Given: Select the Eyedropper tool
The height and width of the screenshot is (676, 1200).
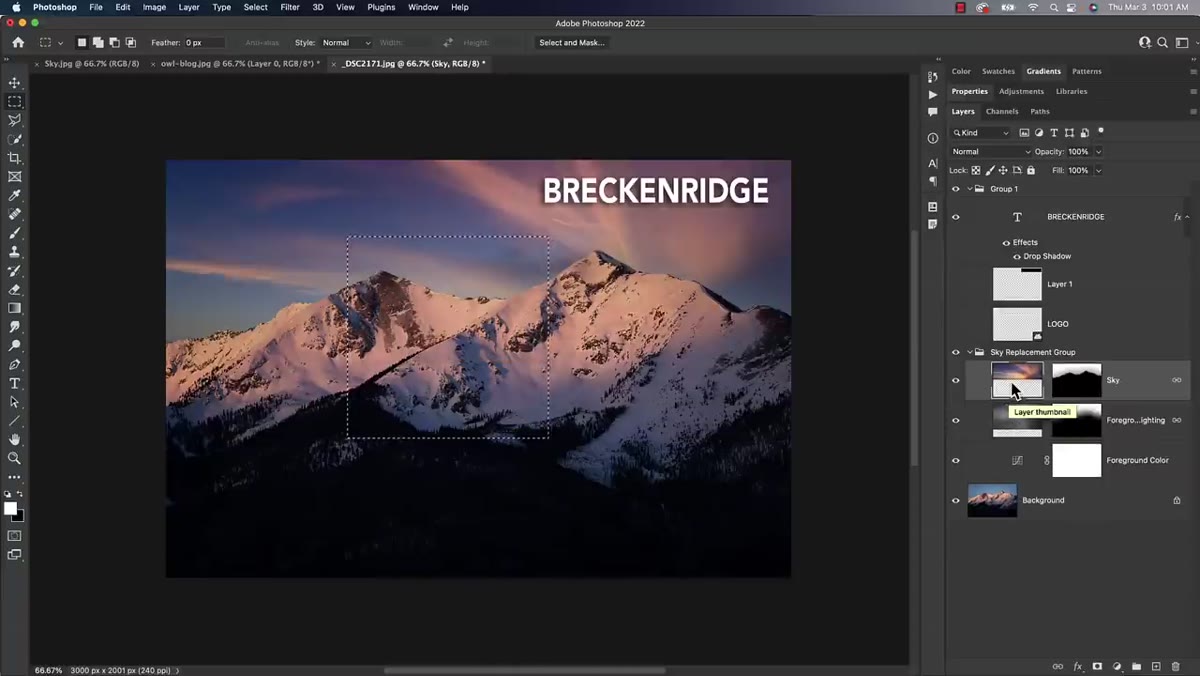Looking at the screenshot, I should click(x=14, y=196).
